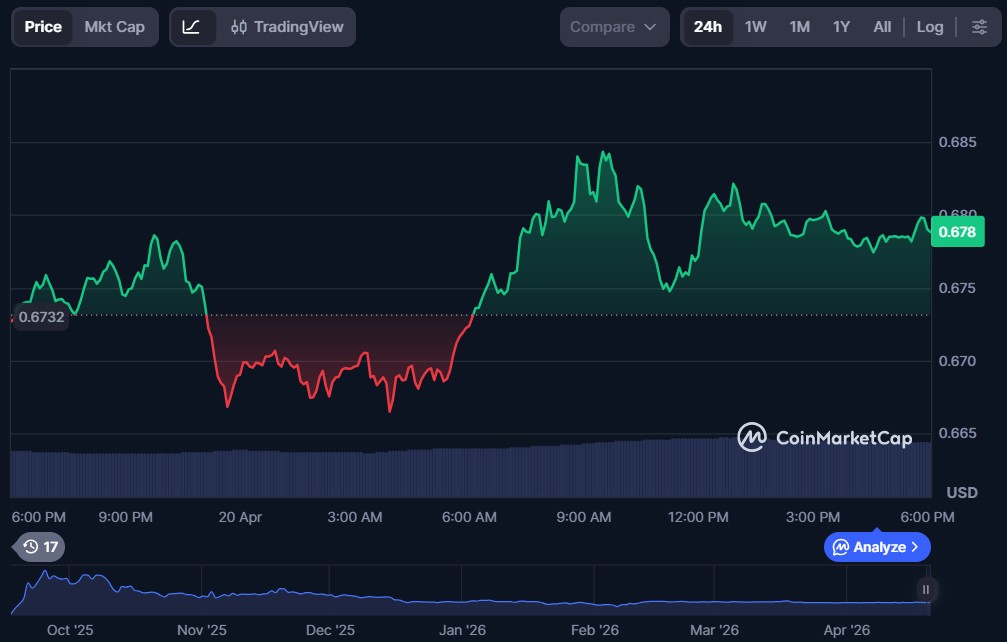Select the line chart view icon

192,27
